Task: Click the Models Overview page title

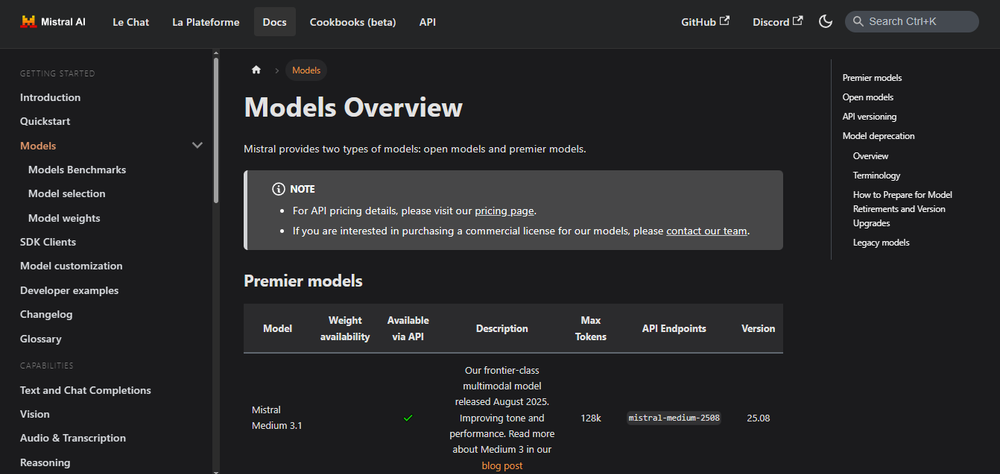Action: (x=353, y=107)
